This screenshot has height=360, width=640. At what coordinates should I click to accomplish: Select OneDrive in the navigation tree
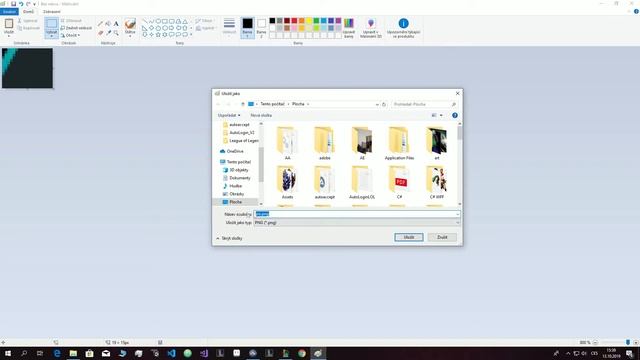(235, 151)
